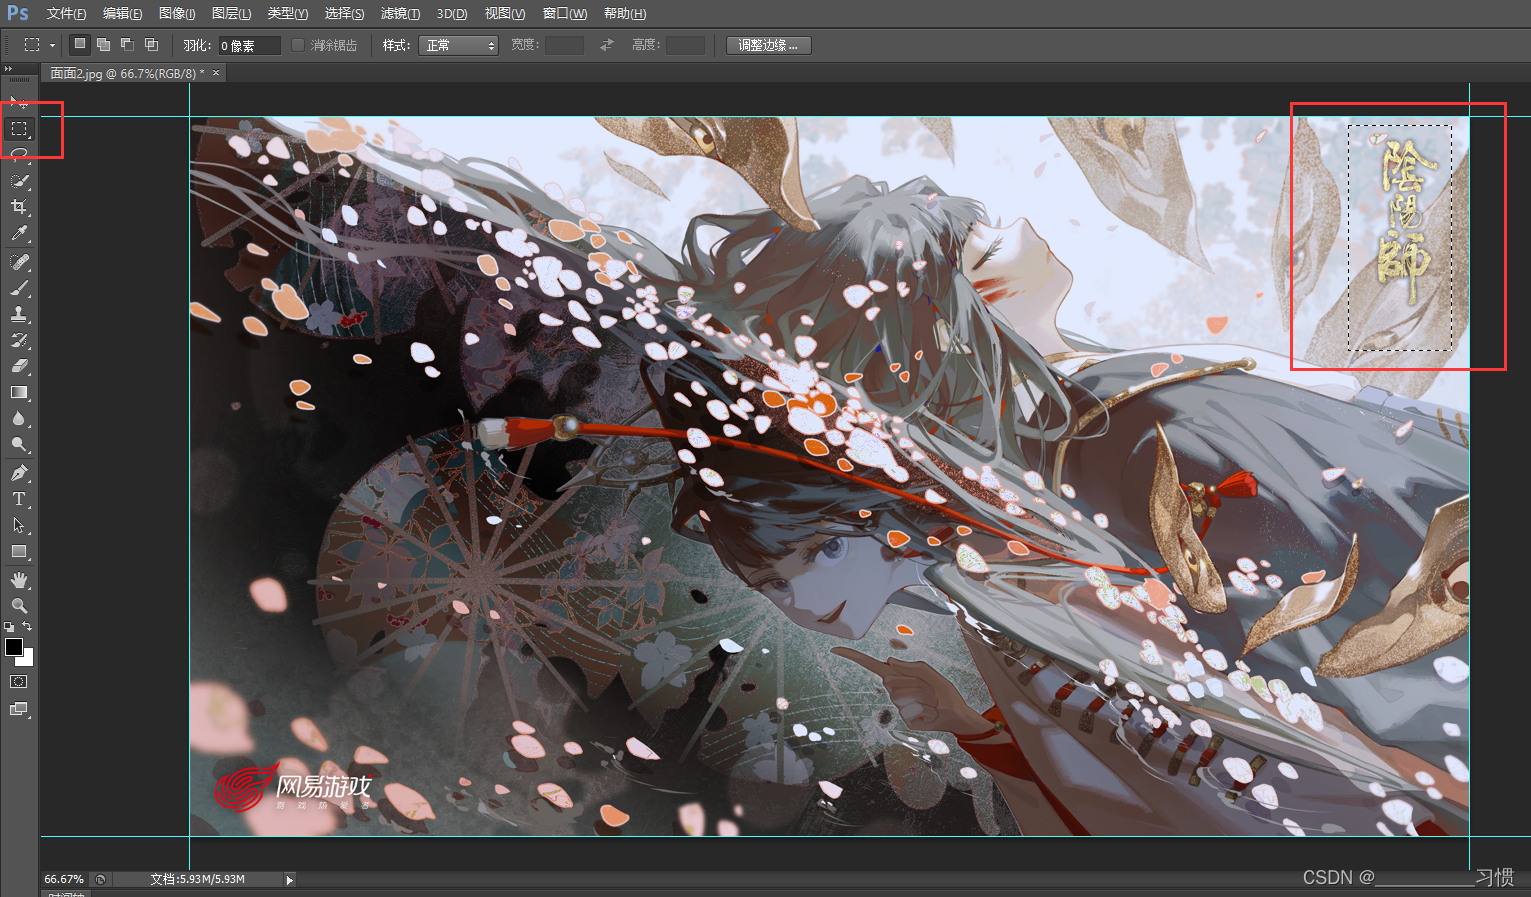
Task: Select the Hand tool
Action: click(19, 580)
